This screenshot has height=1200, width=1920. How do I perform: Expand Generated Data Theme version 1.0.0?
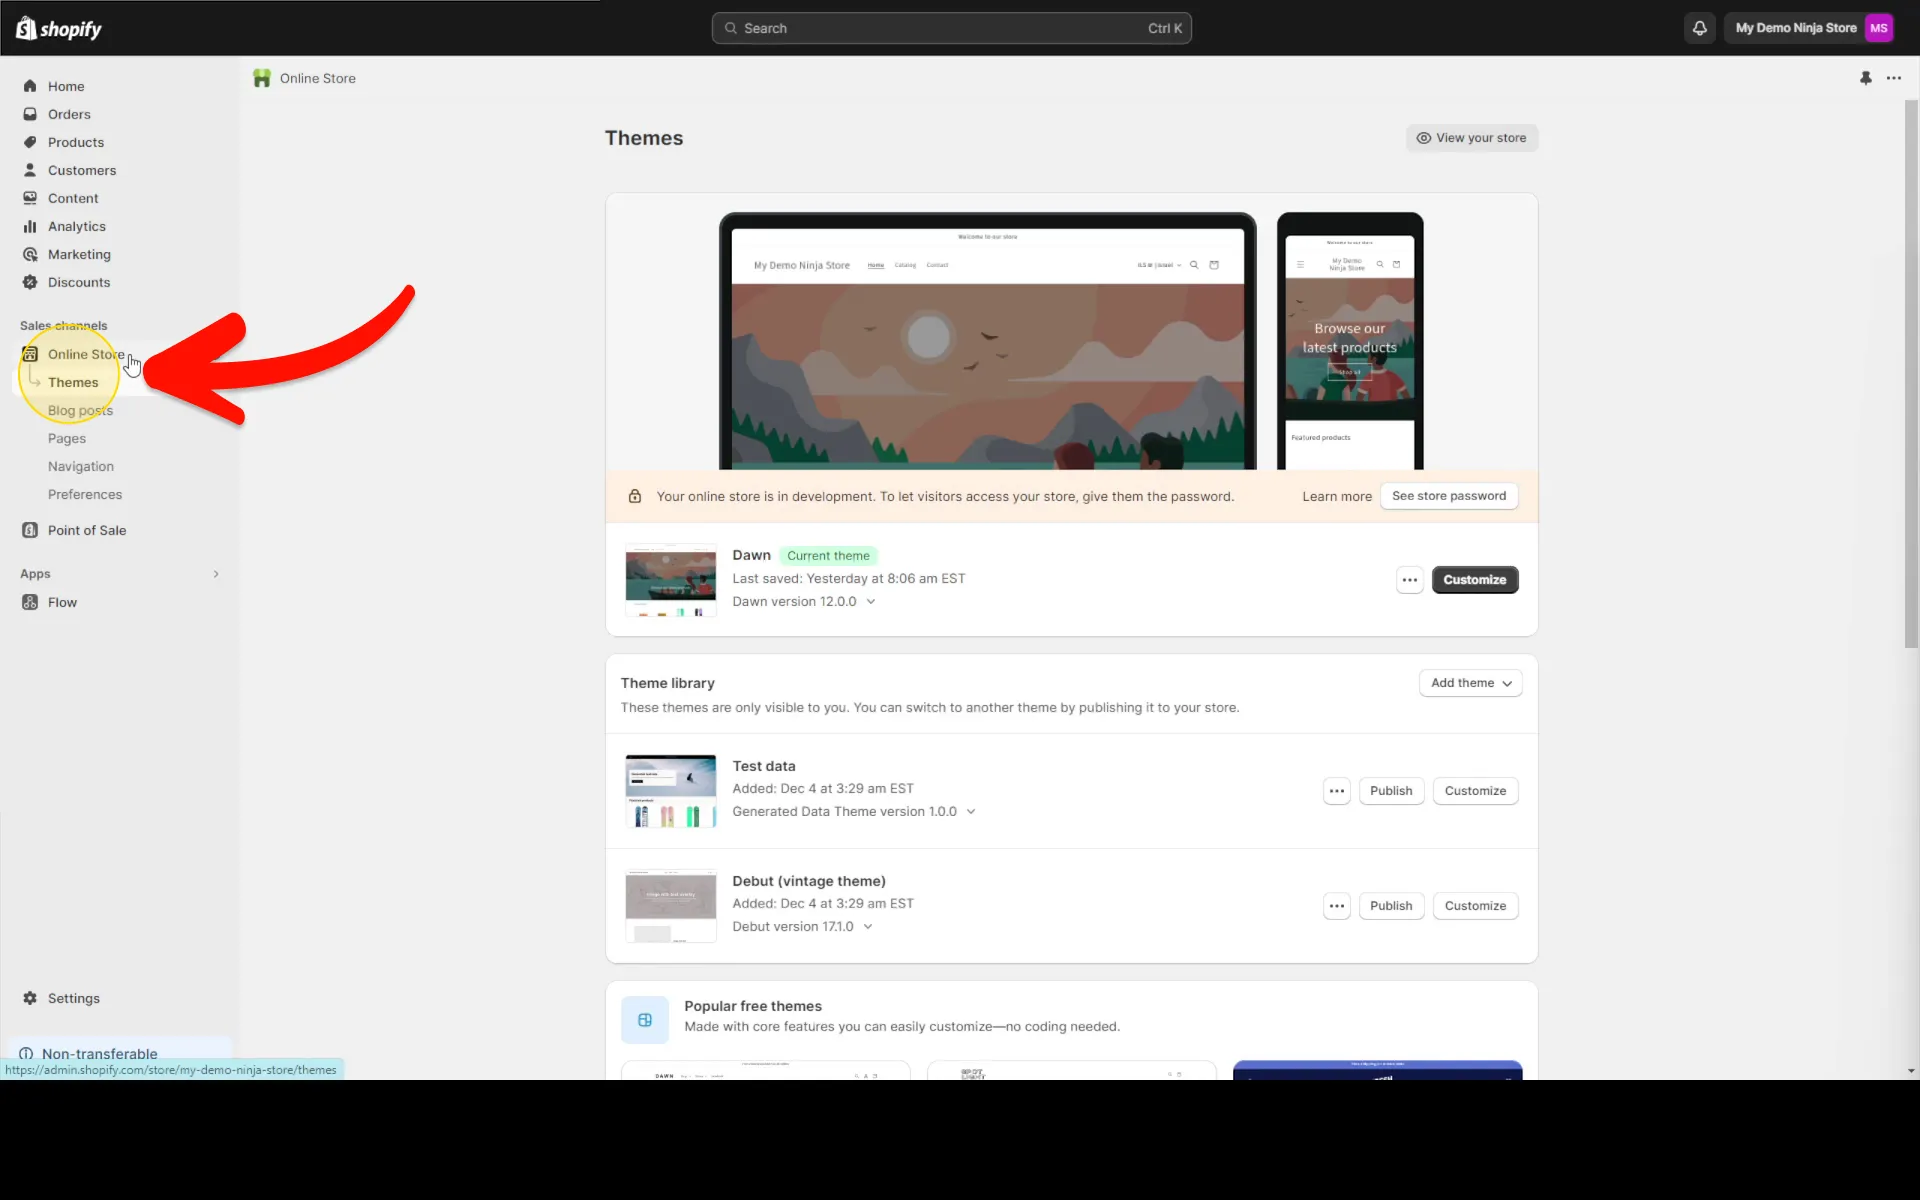pos(971,812)
